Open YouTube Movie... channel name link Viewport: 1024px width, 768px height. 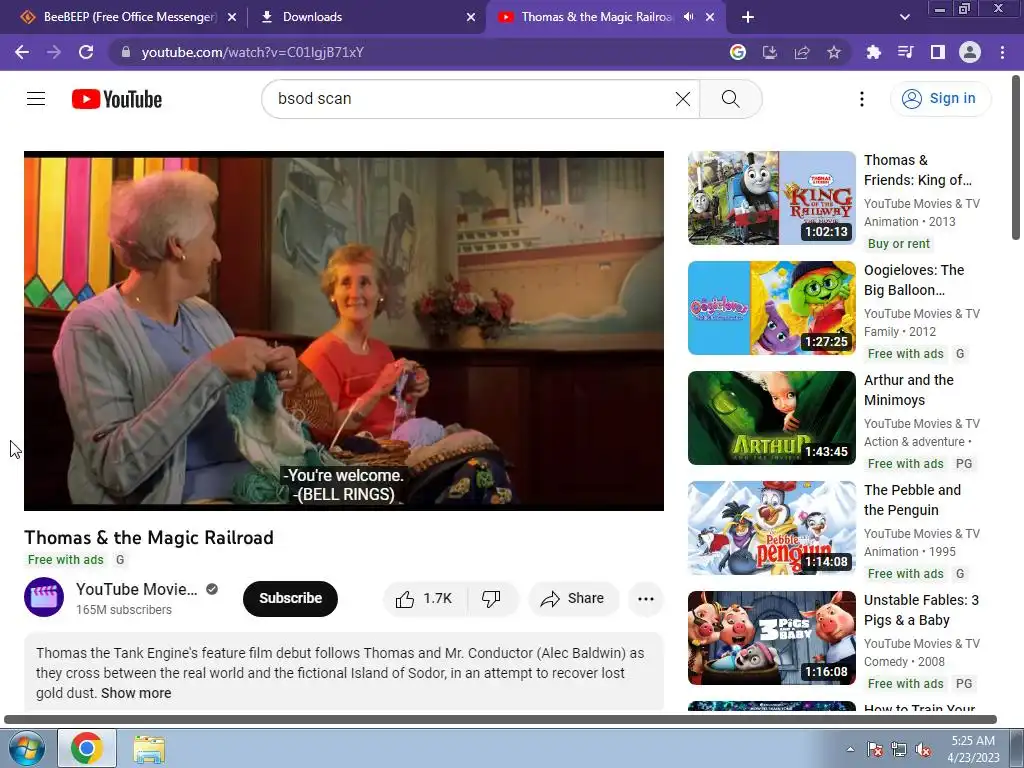(136, 589)
